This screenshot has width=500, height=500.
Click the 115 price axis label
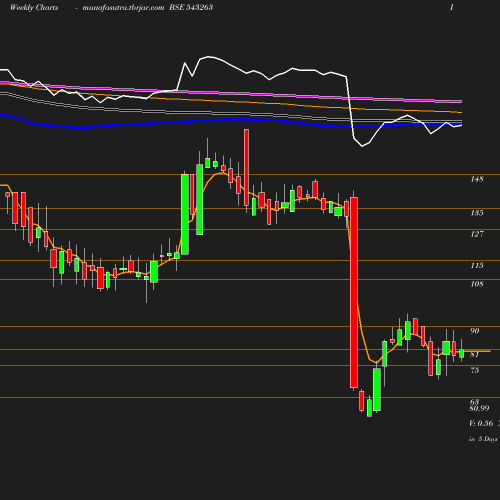point(477,265)
